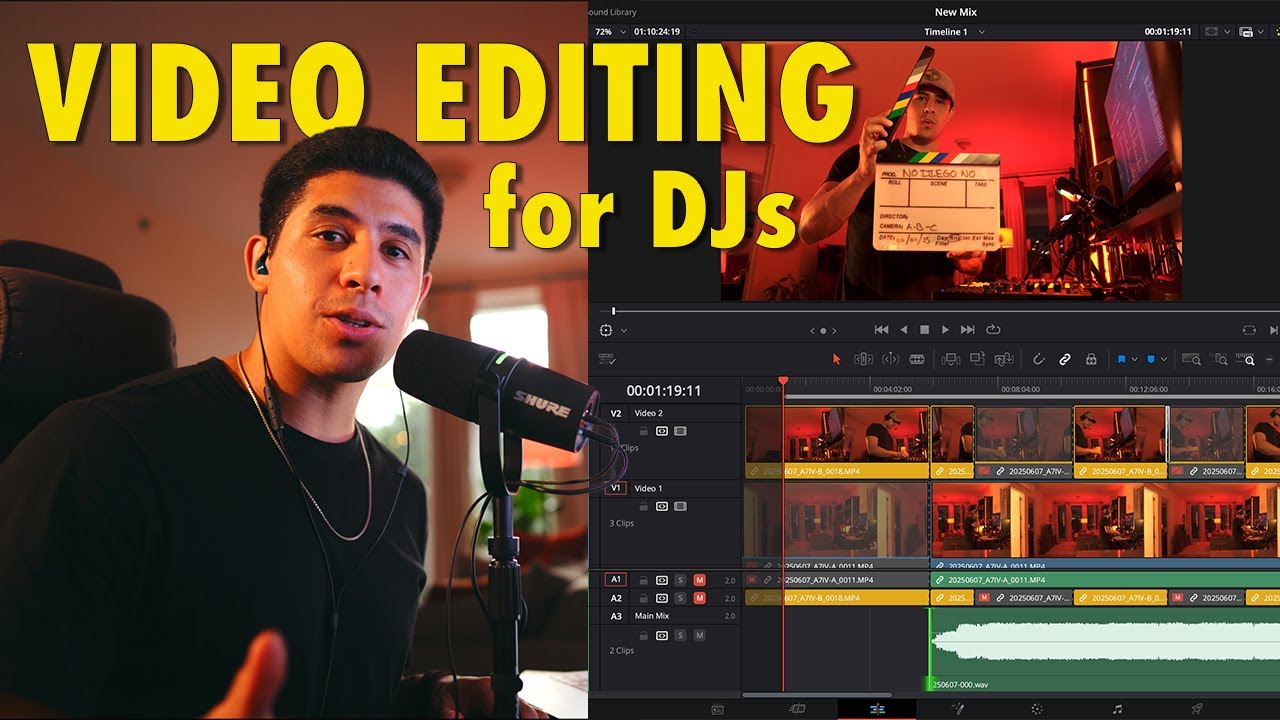This screenshot has width=1280, height=720.
Task: Toggle Linked Selection chain icon
Action: click(x=1065, y=359)
